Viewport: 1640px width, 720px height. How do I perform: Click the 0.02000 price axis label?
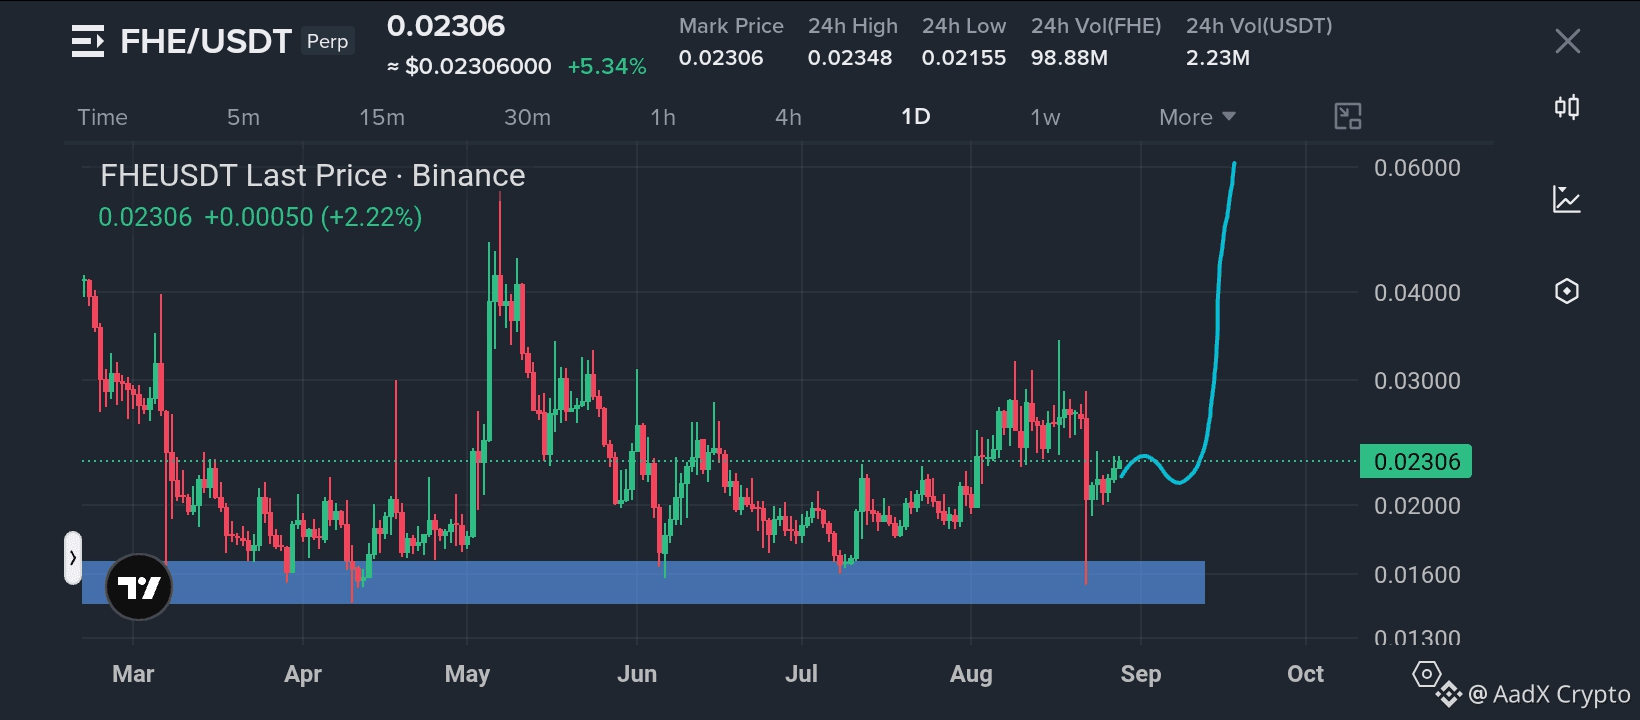click(1417, 506)
